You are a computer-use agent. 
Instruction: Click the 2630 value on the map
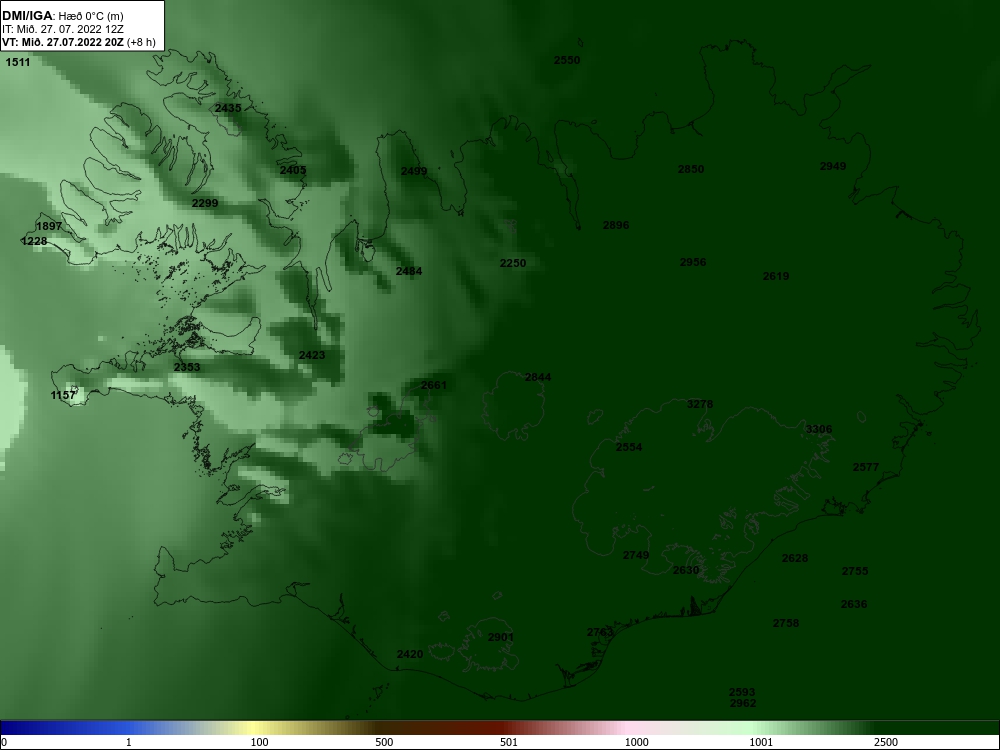(686, 571)
